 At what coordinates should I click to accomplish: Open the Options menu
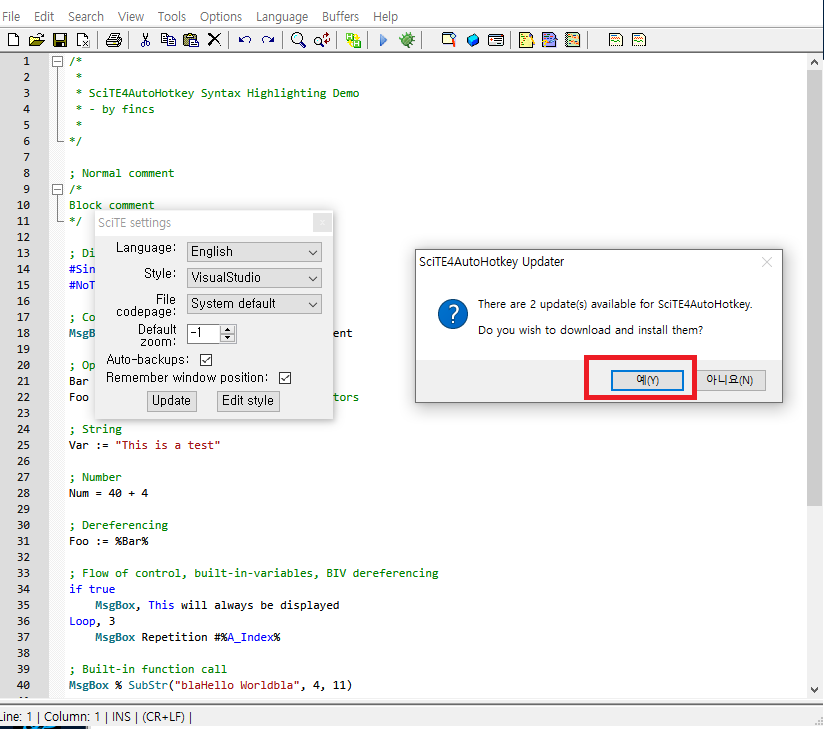tap(221, 17)
